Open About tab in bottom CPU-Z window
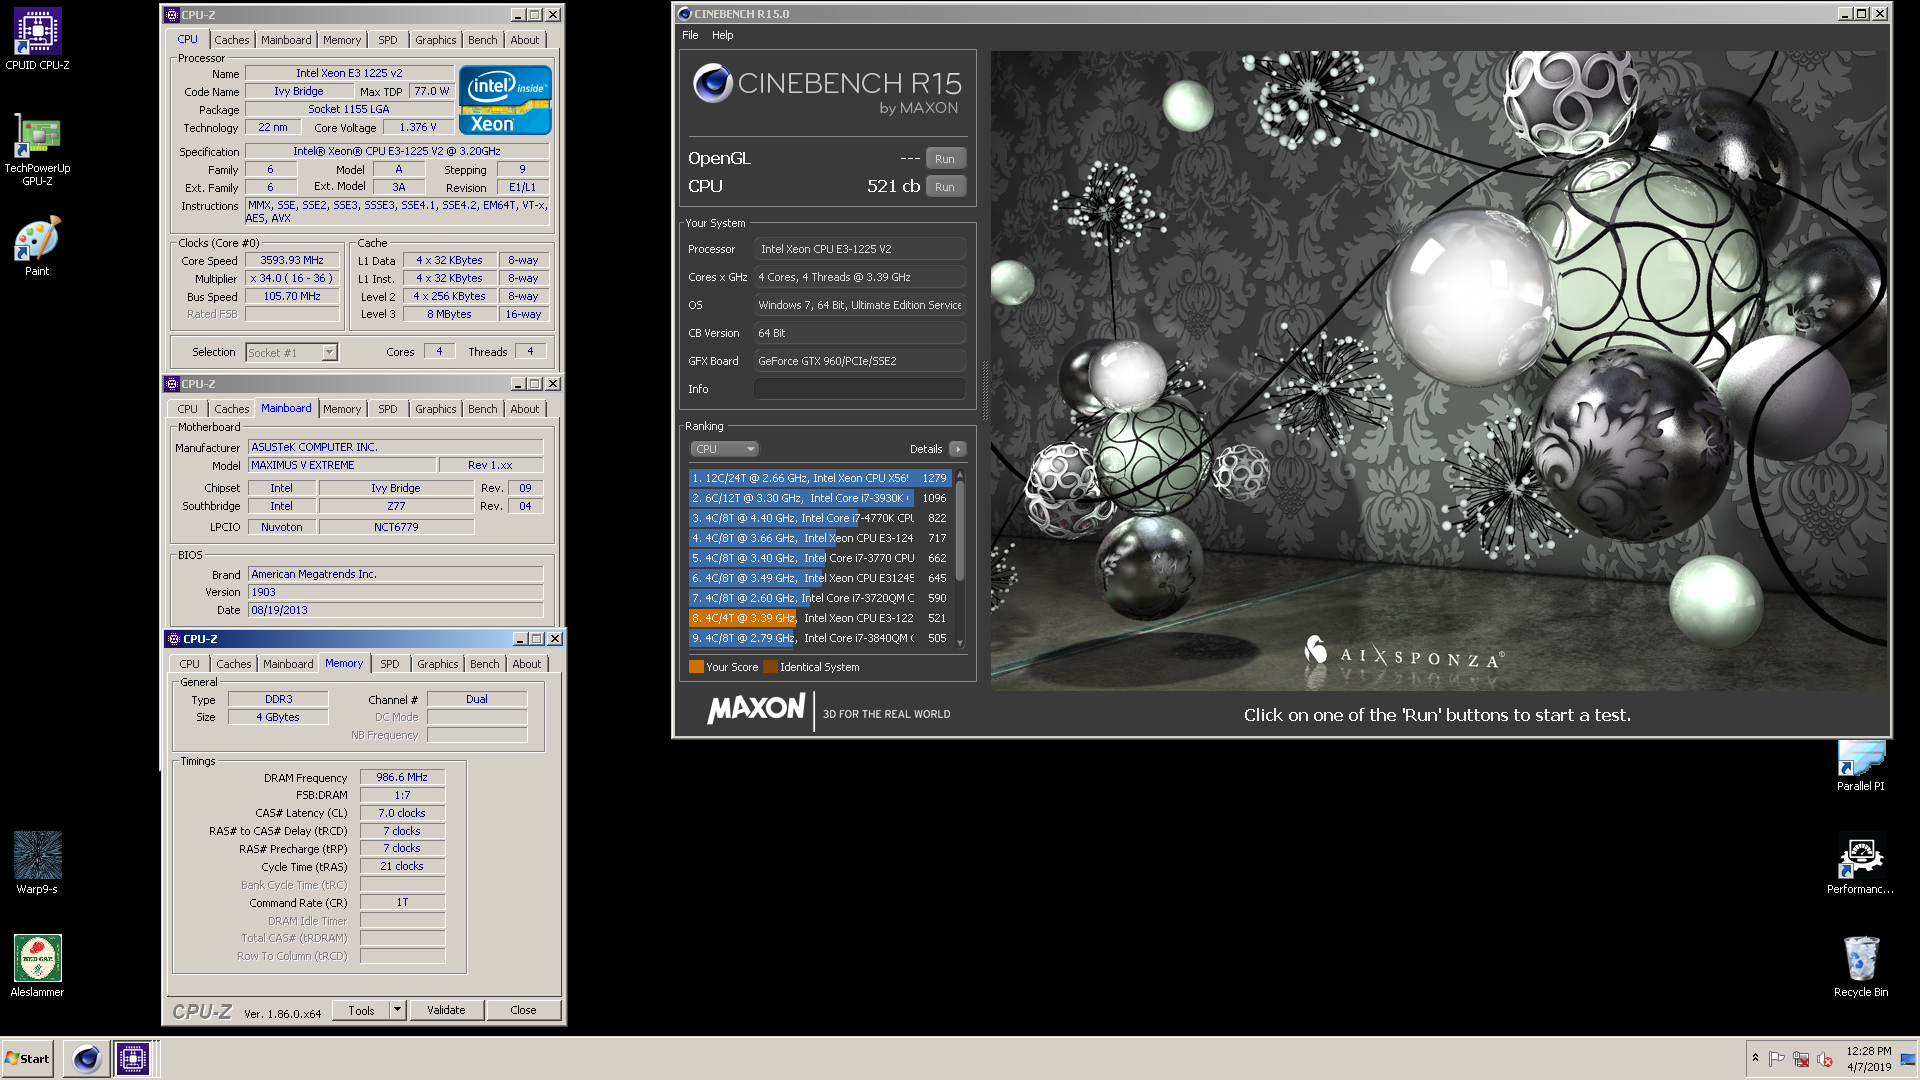Viewport: 1920px width, 1080px height. (x=527, y=664)
